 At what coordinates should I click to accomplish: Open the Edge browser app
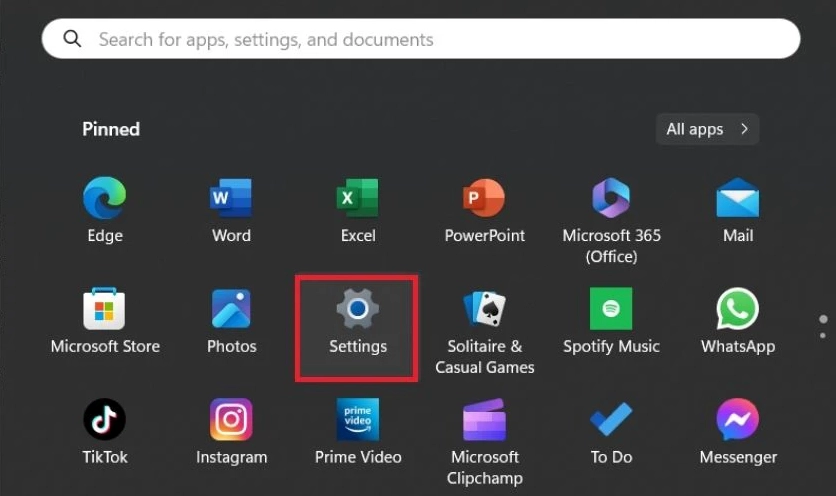[104, 199]
